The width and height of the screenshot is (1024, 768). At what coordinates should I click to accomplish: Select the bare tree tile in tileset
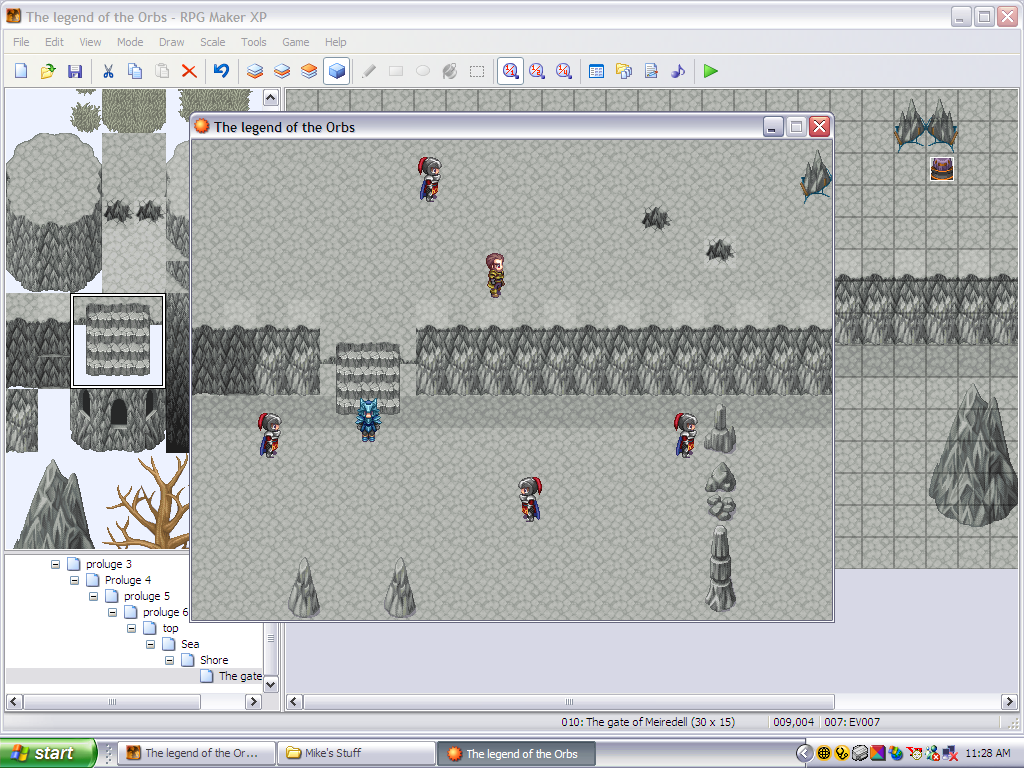pos(147,500)
